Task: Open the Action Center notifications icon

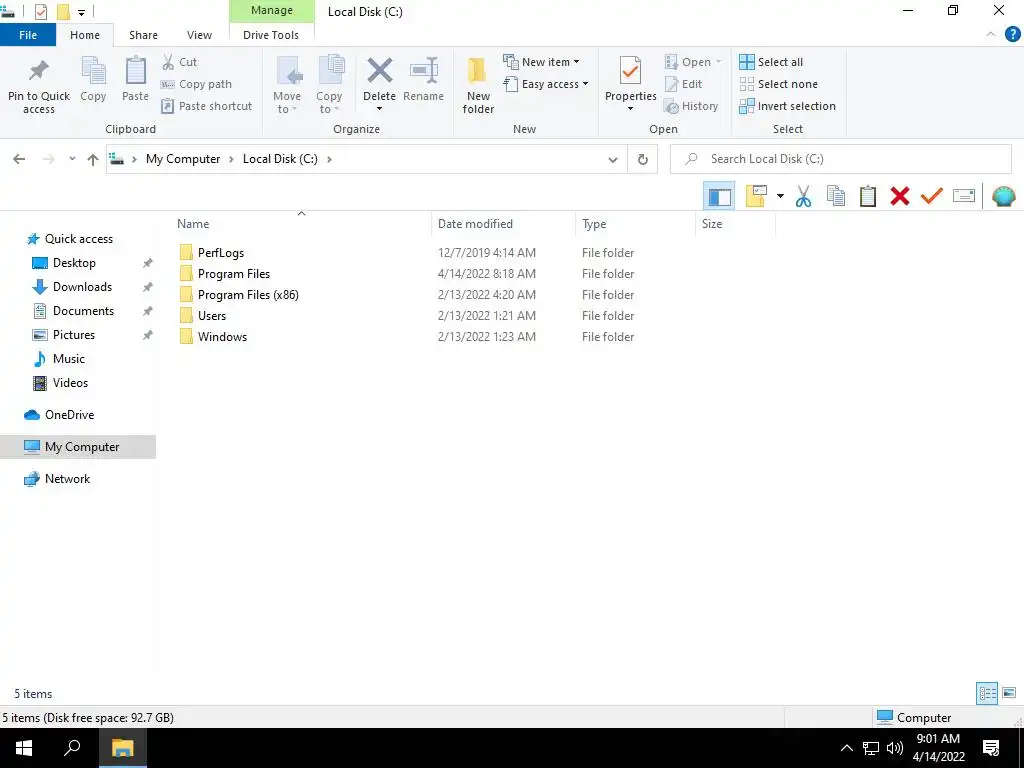Action: click(x=991, y=748)
